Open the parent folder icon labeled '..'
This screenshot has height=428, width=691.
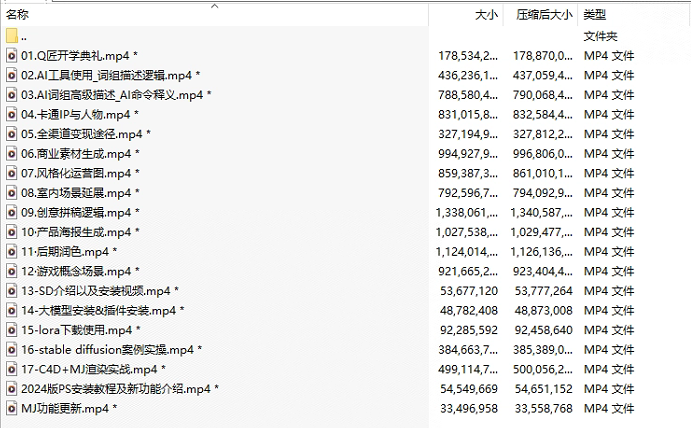[x=12, y=36]
